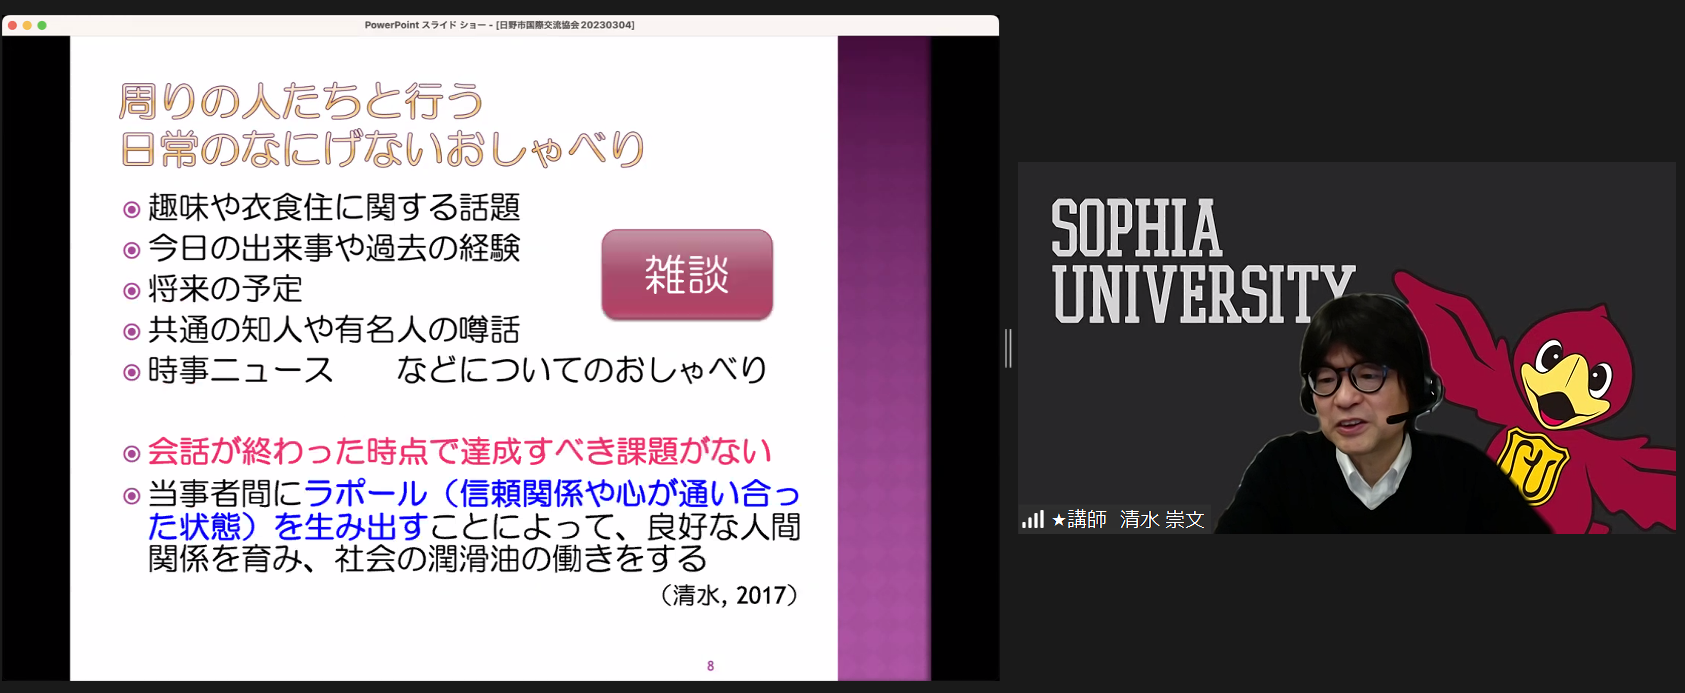This screenshot has width=1685, height=693.
Task: Click the bullet icon beside 時事ニュース
Action: [x=131, y=373]
